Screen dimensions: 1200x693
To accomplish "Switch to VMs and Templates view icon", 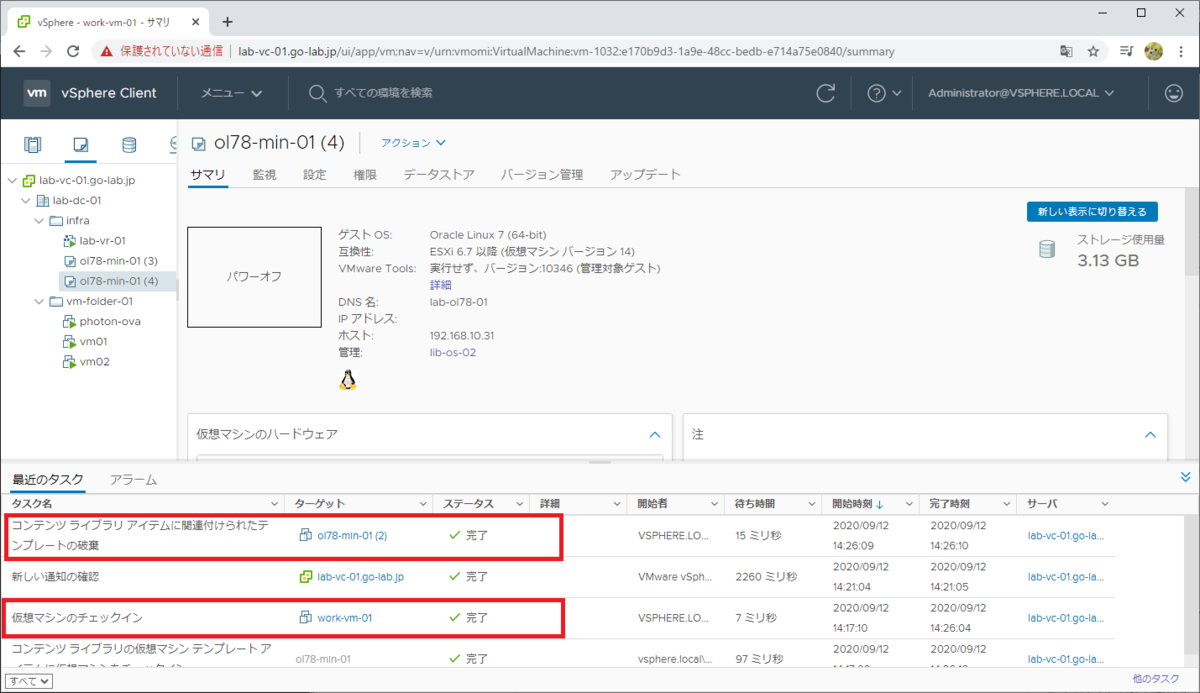I will click(x=81, y=145).
